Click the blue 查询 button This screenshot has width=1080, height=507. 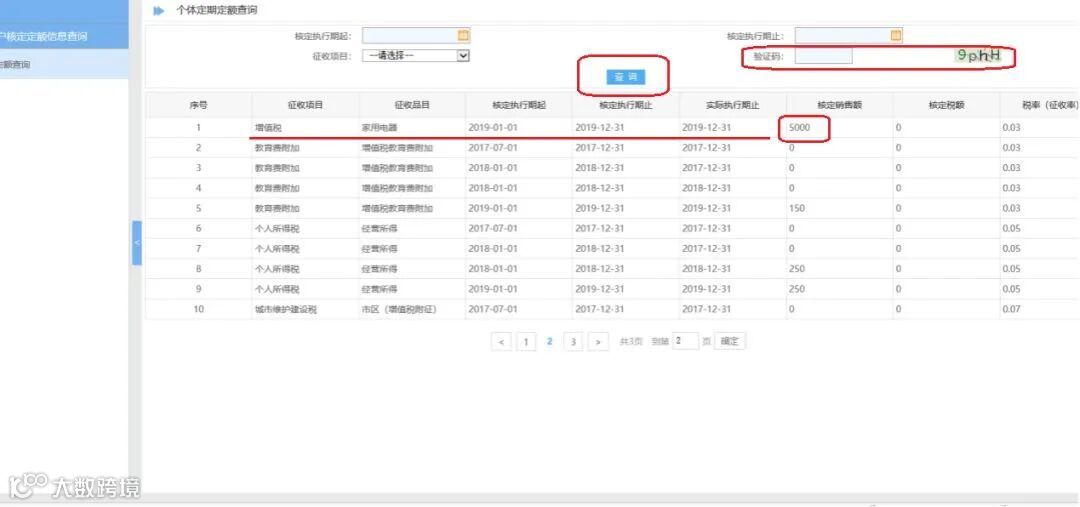625,77
